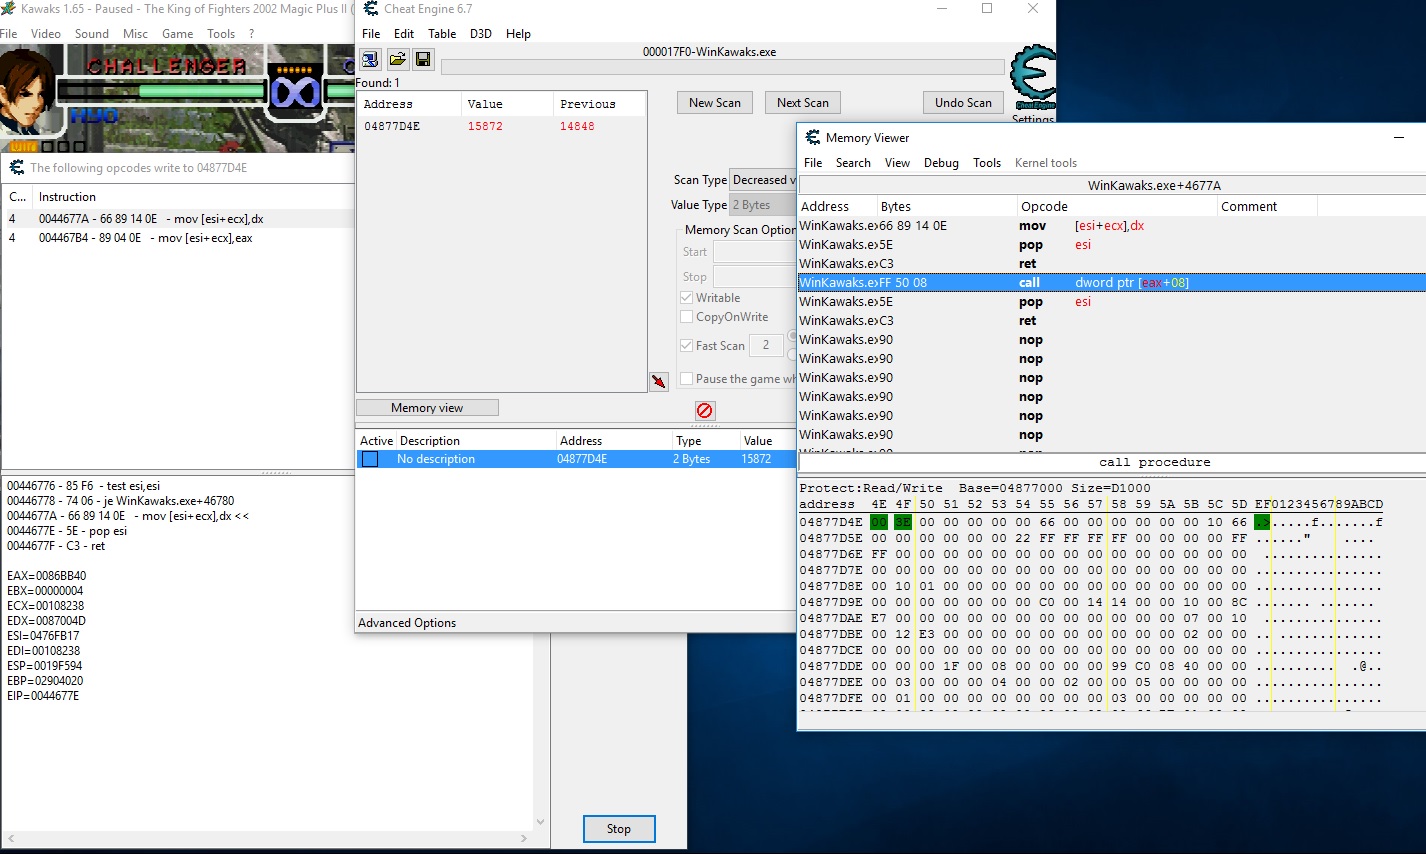Click the red no-entry clear list icon
The height and width of the screenshot is (854, 1426).
coord(705,410)
